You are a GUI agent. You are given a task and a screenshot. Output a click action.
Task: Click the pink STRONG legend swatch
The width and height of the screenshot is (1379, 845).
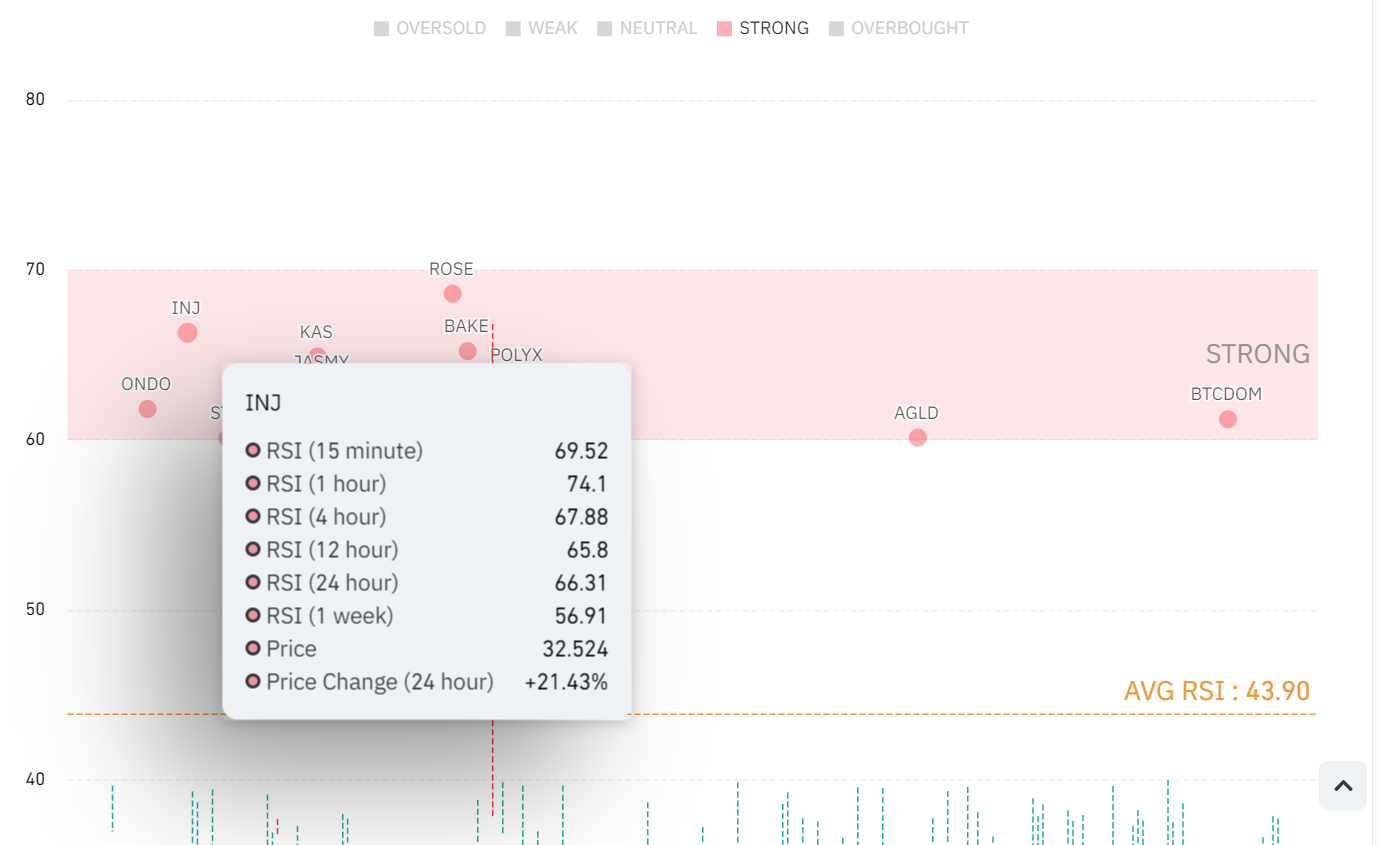coord(725,29)
